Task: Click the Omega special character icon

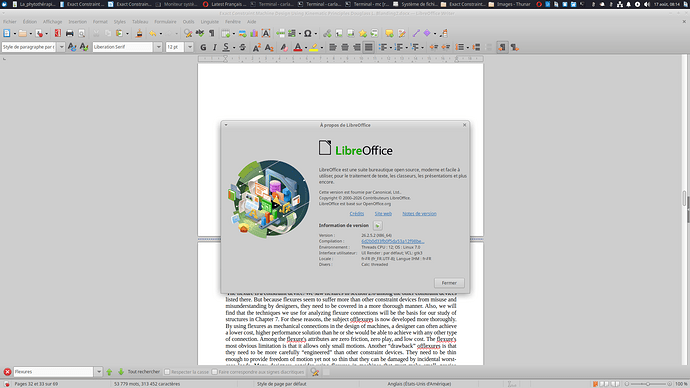Action: click(308, 33)
